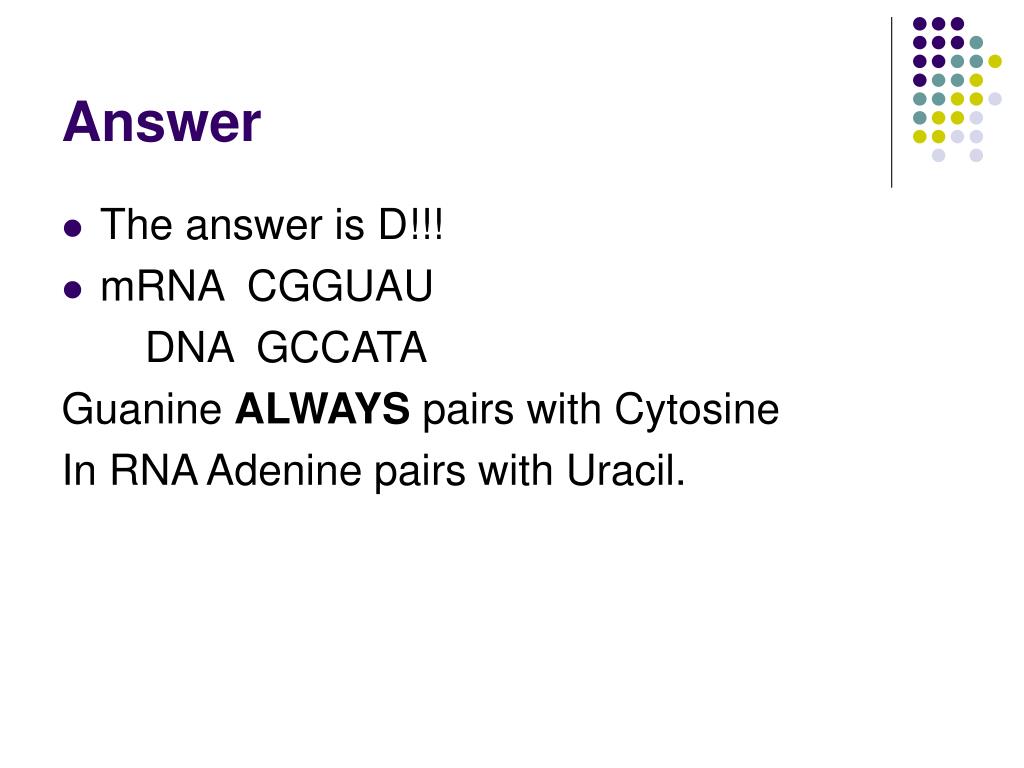This screenshot has height=768, width=1024.
Task: Click the bullet before 'mRNA'
Action: click(x=72, y=289)
